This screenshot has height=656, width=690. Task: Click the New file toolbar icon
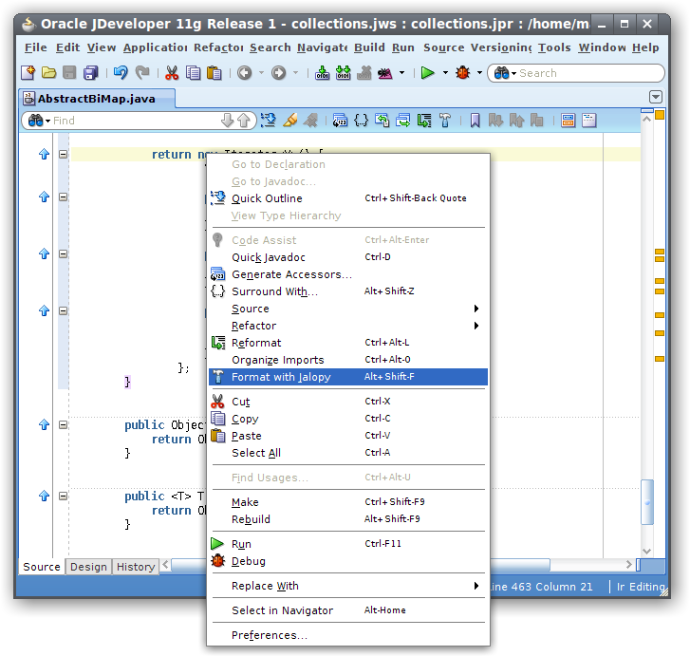[28, 73]
